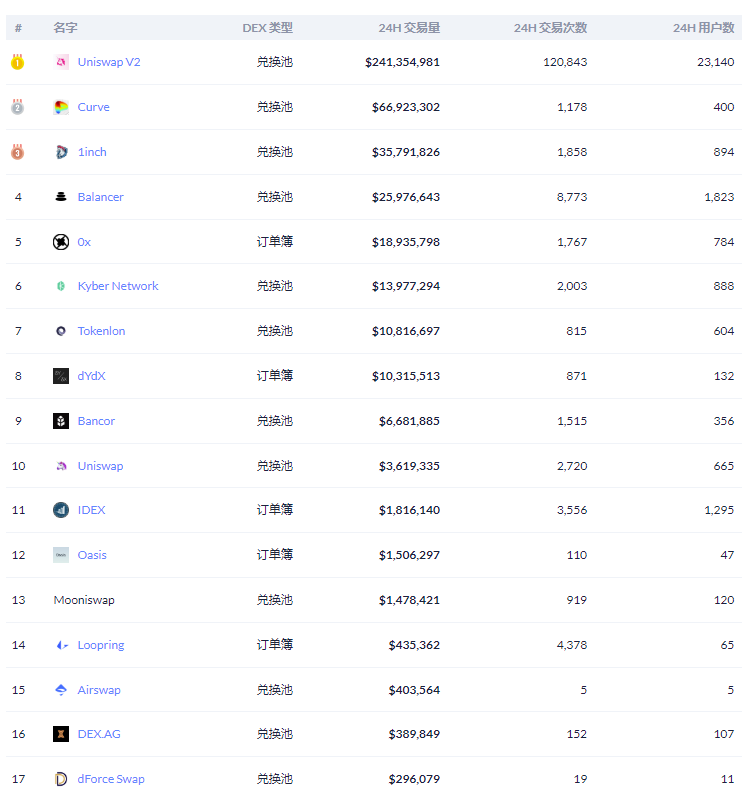This screenshot has width=752, height=793.
Task: Click the DEX 类型 column header
Action: (268, 28)
